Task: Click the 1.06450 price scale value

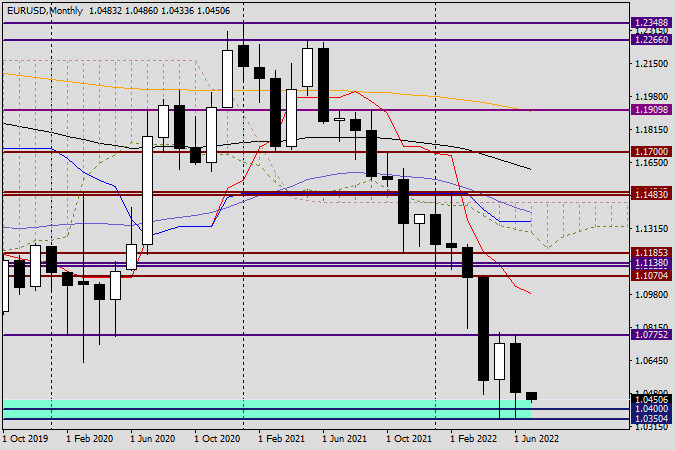Action: pos(652,360)
